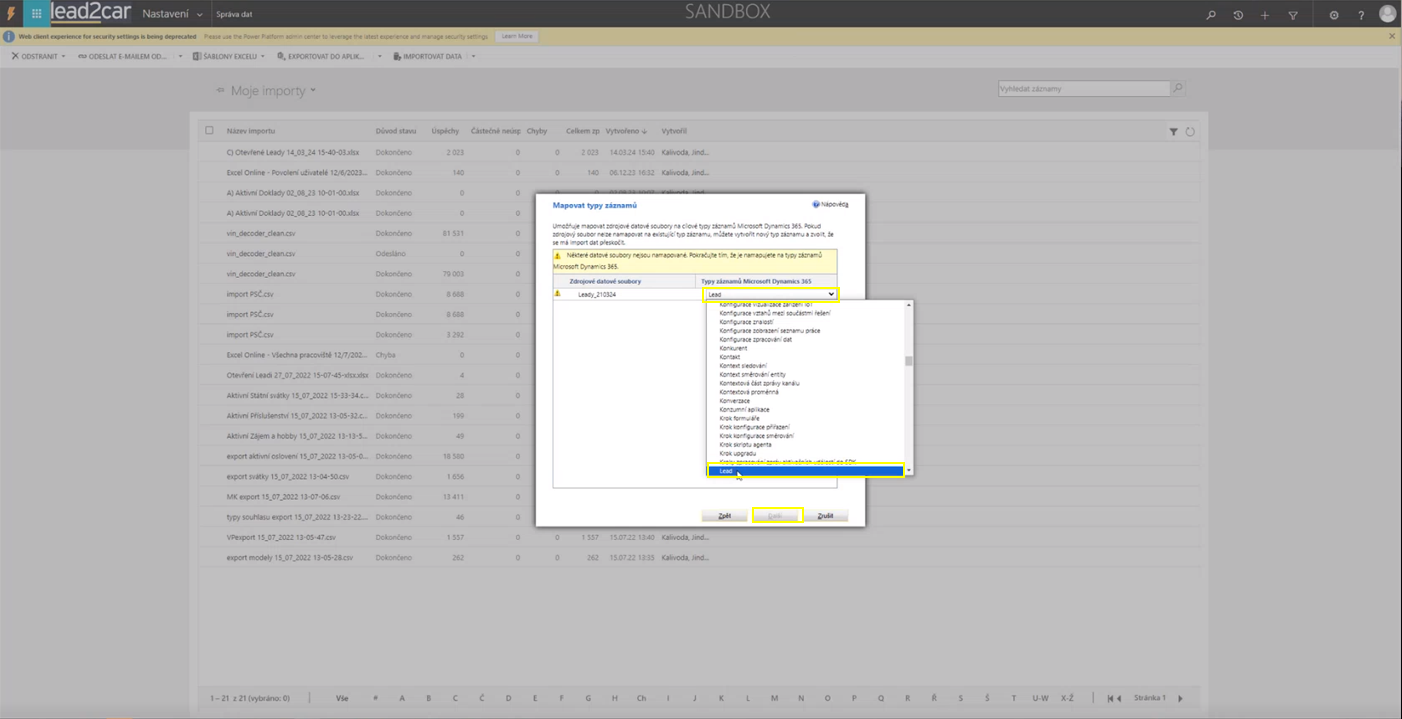Open recent items history icon

[x=1238, y=15]
